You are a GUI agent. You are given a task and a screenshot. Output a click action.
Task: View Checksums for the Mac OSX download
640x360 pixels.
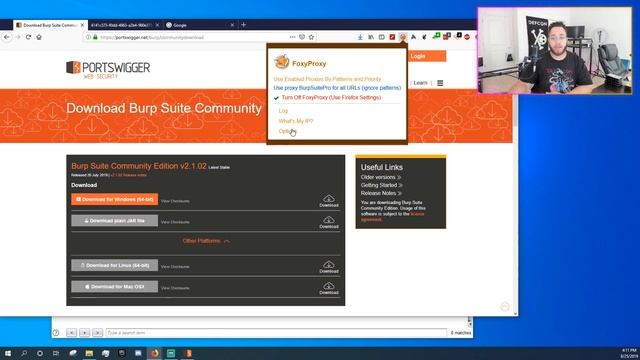click(175, 288)
